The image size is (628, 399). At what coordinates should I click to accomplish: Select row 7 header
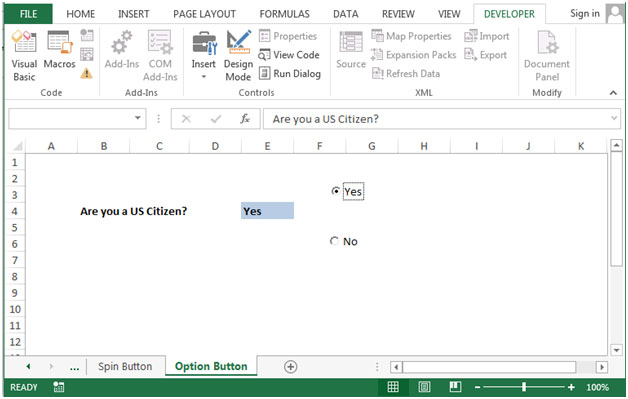(x=15, y=260)
